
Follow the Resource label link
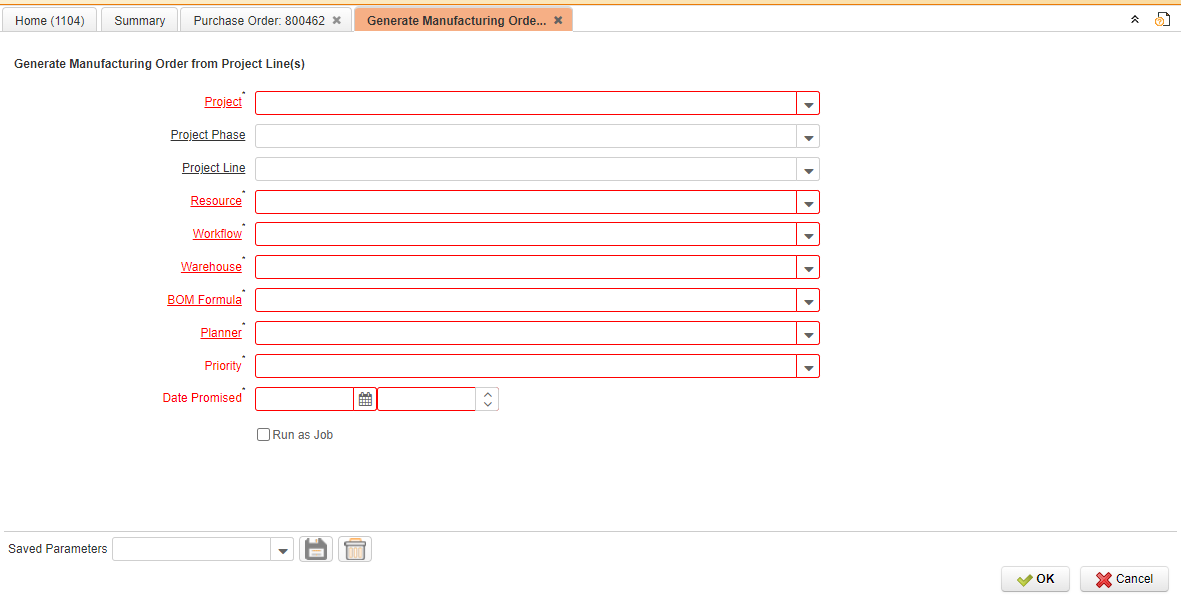click(x=216, y=201)
